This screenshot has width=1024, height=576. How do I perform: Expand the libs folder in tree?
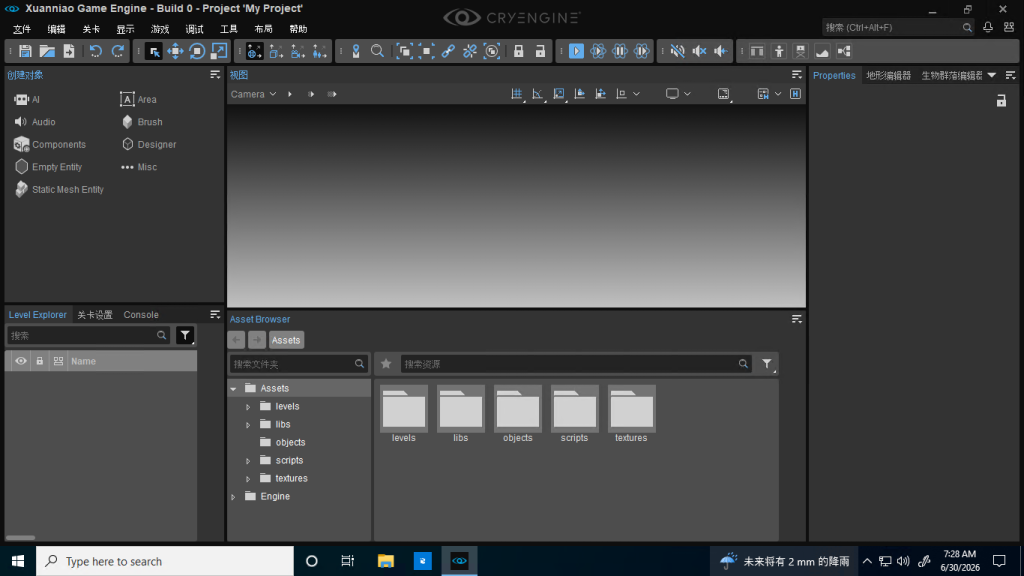tap(248, 424)
